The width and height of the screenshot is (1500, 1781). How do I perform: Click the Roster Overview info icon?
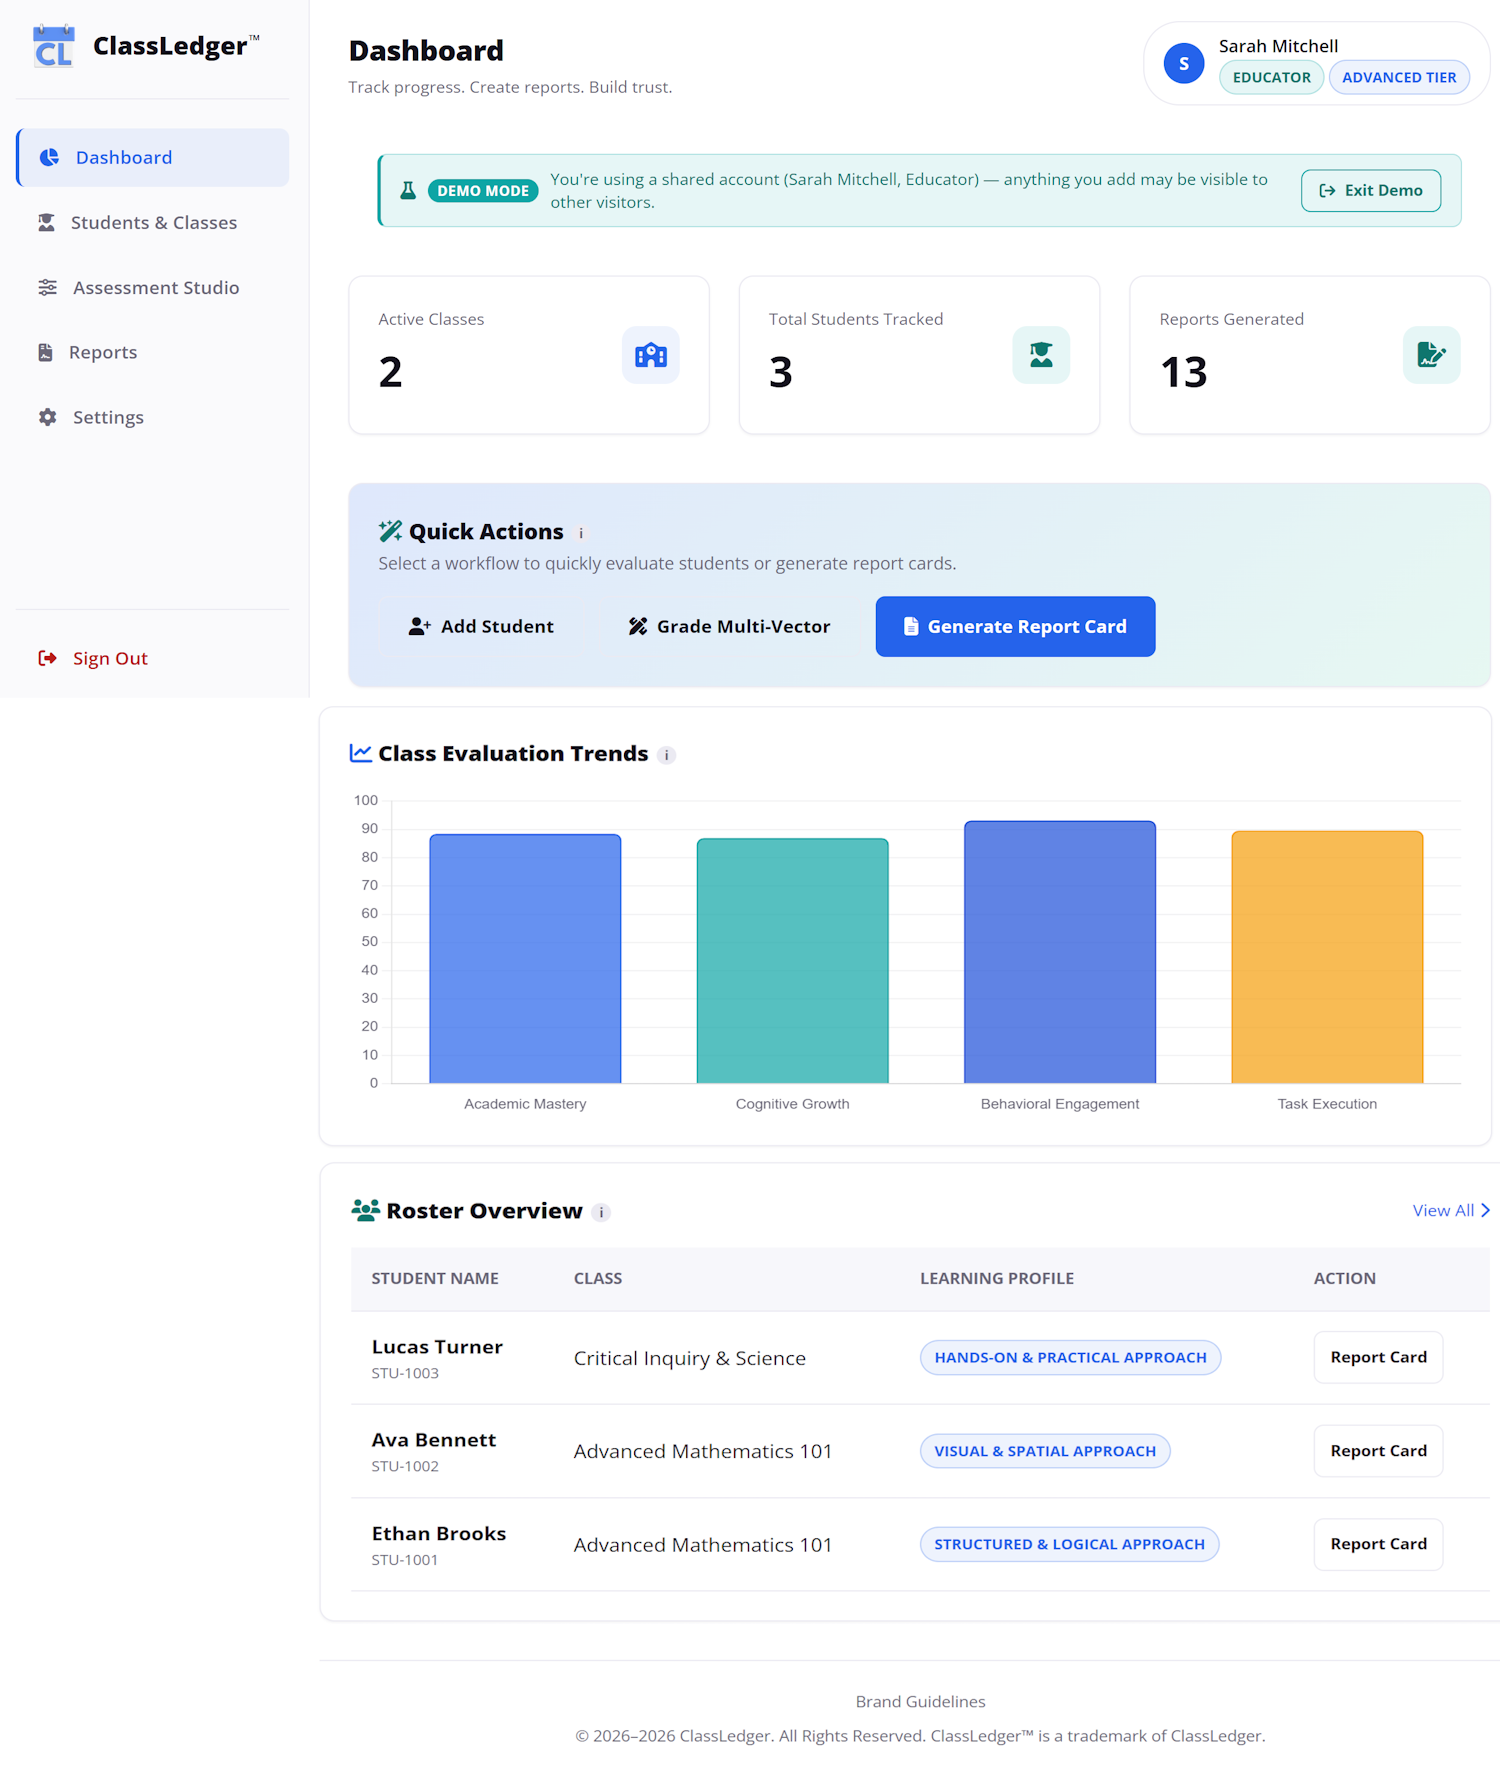point(601,1213)
